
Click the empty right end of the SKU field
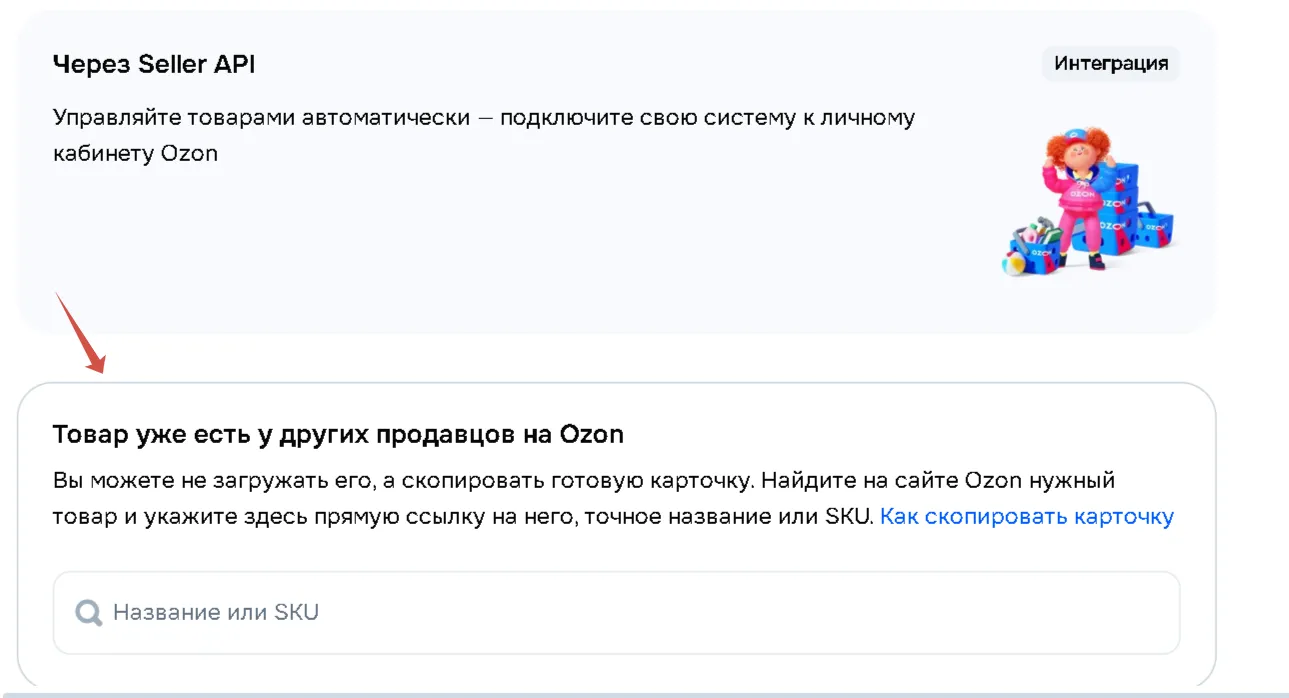pos(1100,612)
